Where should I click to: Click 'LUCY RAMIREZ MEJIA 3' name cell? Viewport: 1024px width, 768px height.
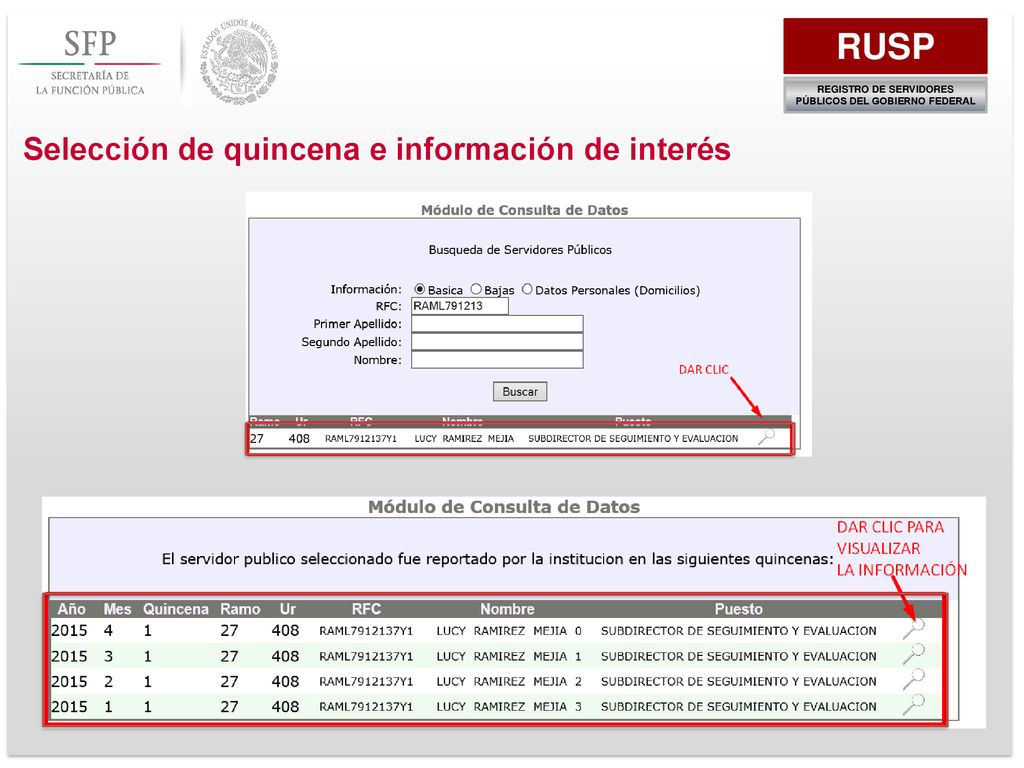509,707
